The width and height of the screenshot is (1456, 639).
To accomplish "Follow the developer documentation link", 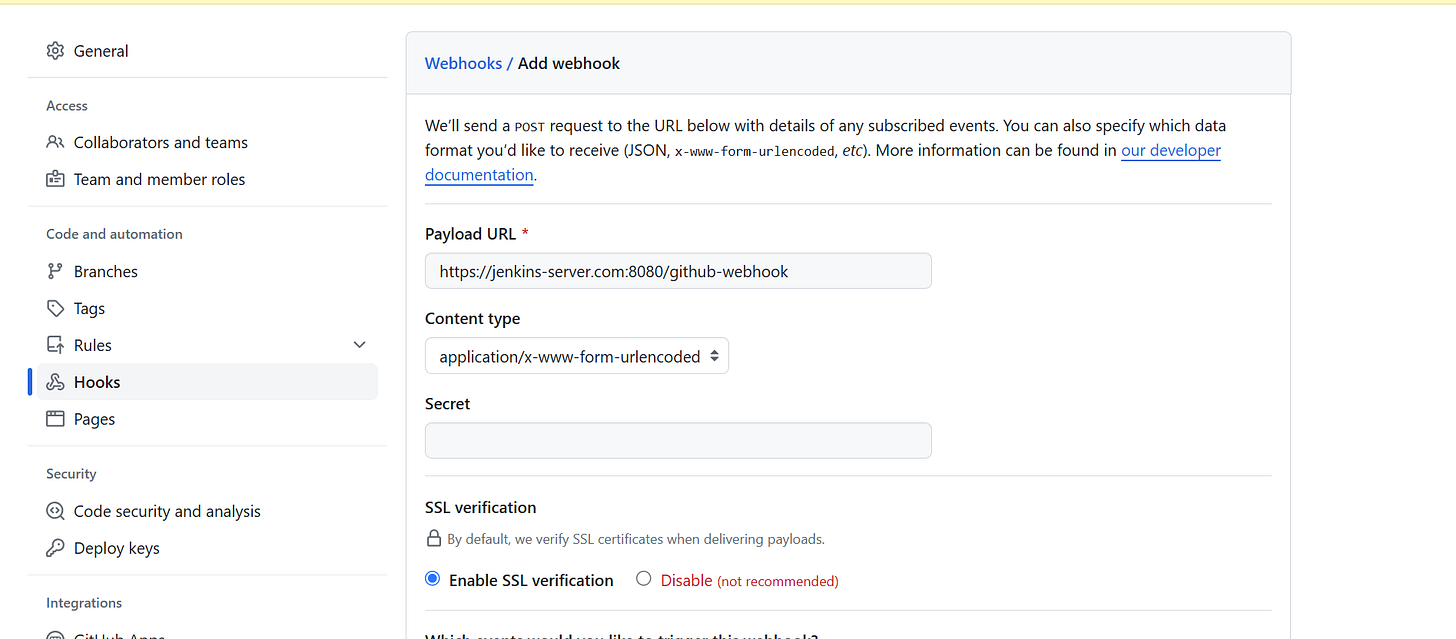I will 1170,150.
